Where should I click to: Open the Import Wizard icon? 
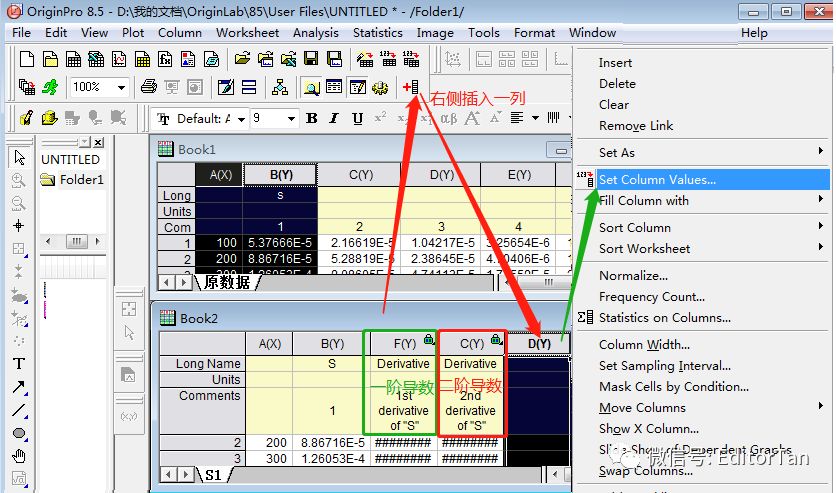coord(365,59)
